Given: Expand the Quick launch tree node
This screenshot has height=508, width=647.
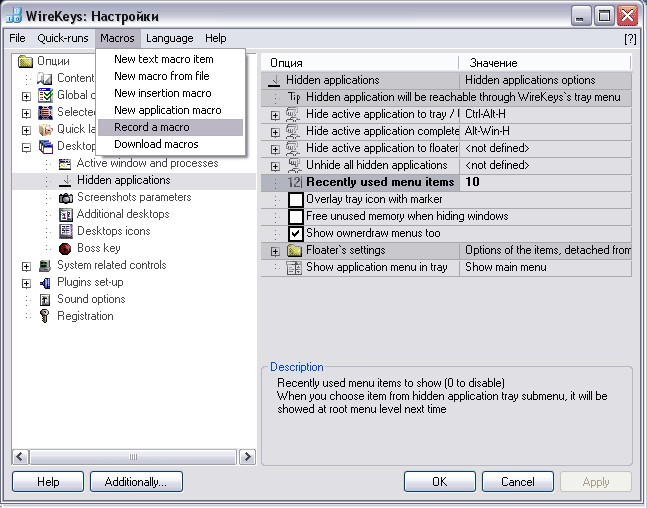Looking at the screenshot, I should click(x=26, y=130).
